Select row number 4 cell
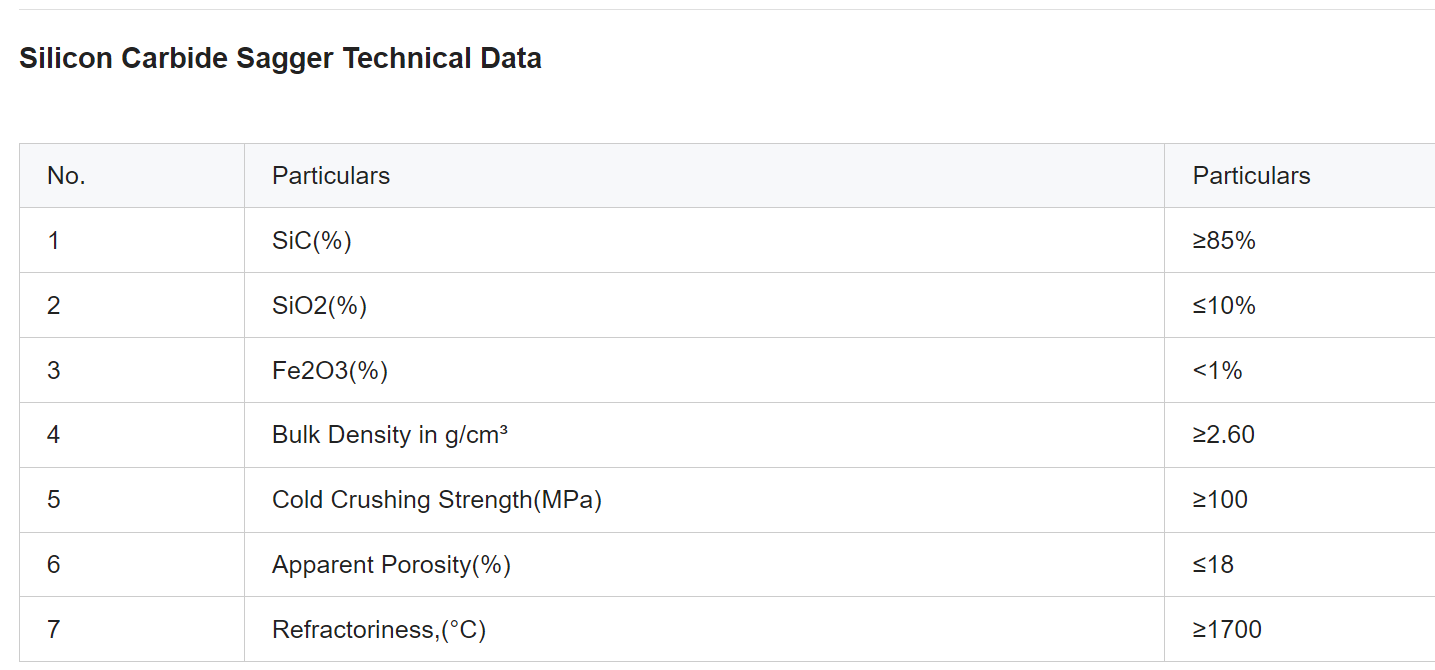The width and height of the screenshot is (1435, 670). pyautogui.click(x=132, y=436)
